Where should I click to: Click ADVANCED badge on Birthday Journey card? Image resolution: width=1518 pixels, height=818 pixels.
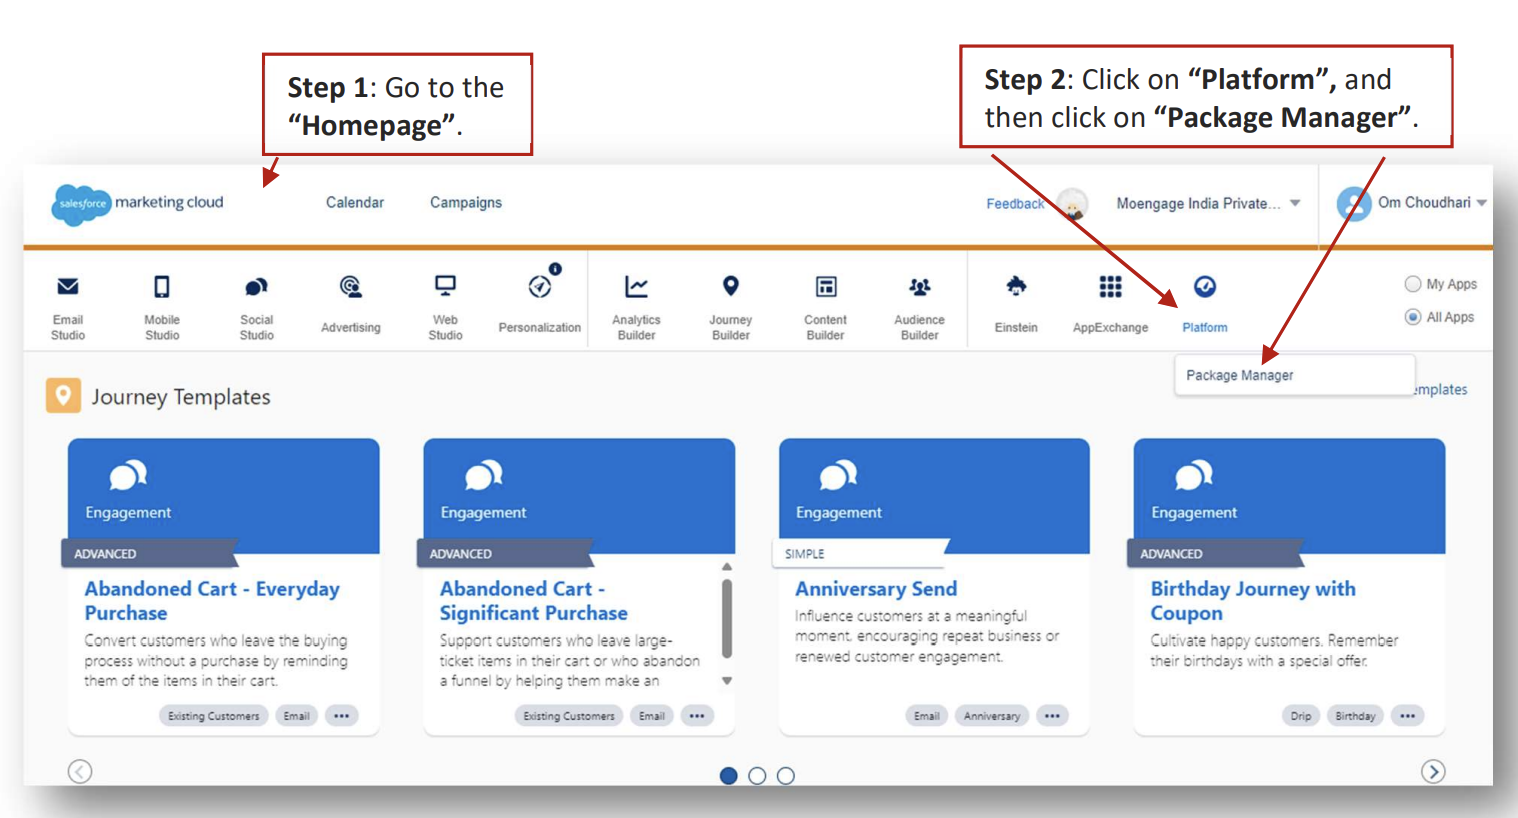tap(1215, 553)
